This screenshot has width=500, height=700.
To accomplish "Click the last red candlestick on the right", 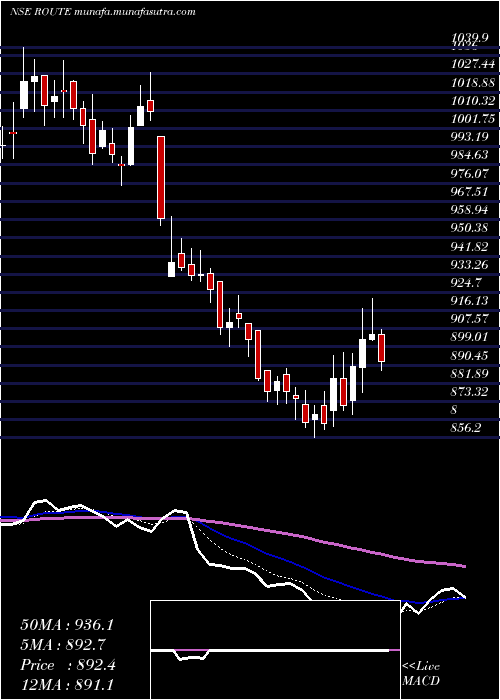I will 381,348.
